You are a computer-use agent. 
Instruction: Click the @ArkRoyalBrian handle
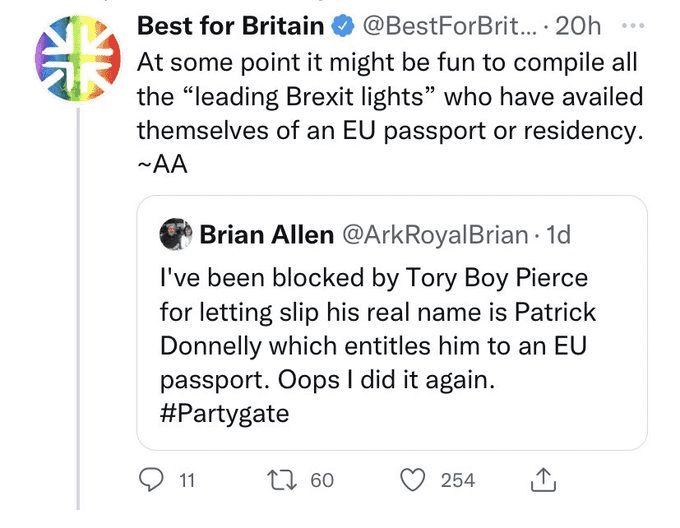[x=436, y=234]
